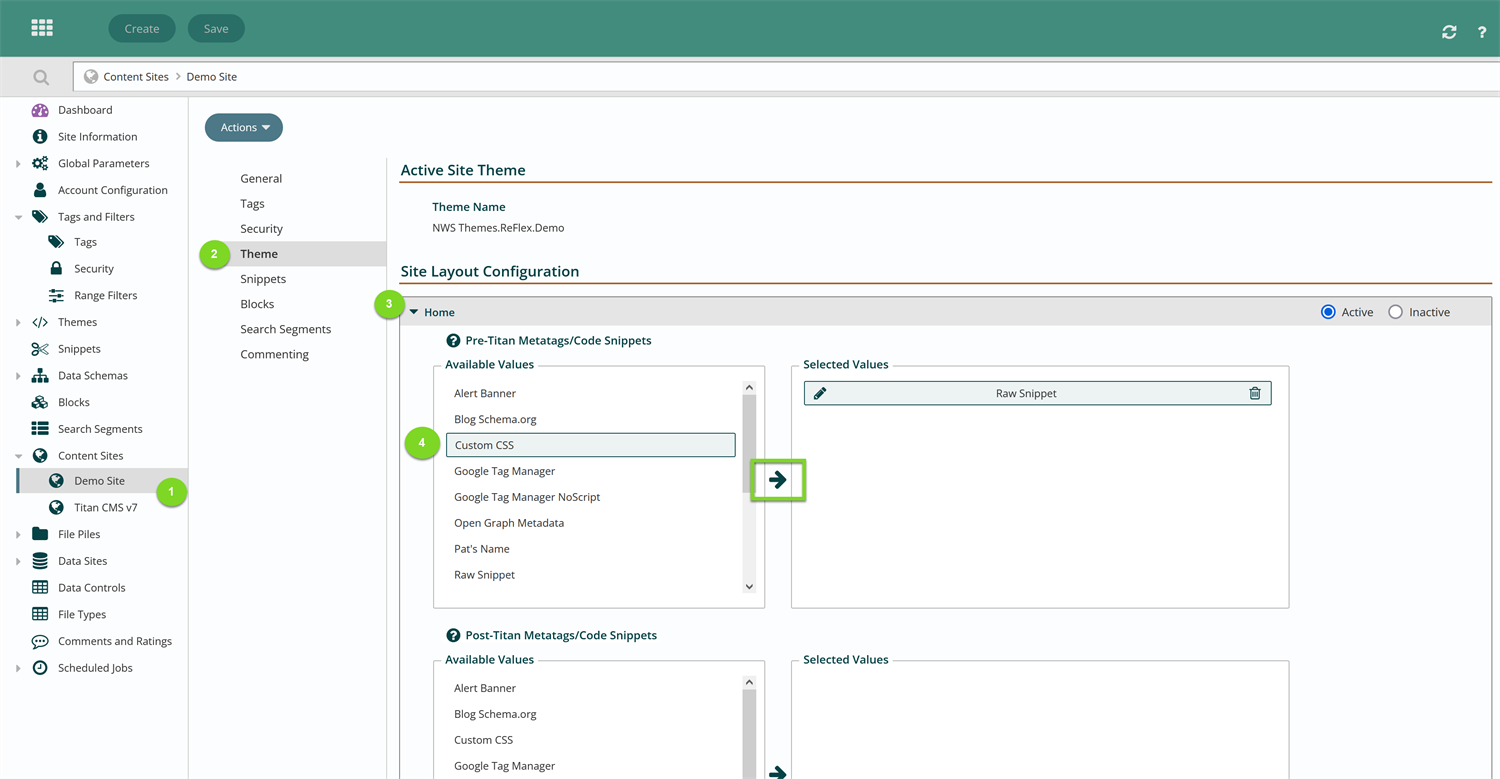The width and height of the screenshot is (1500, 779).
Task: Set Home layout to Active
Action: 1328,312
